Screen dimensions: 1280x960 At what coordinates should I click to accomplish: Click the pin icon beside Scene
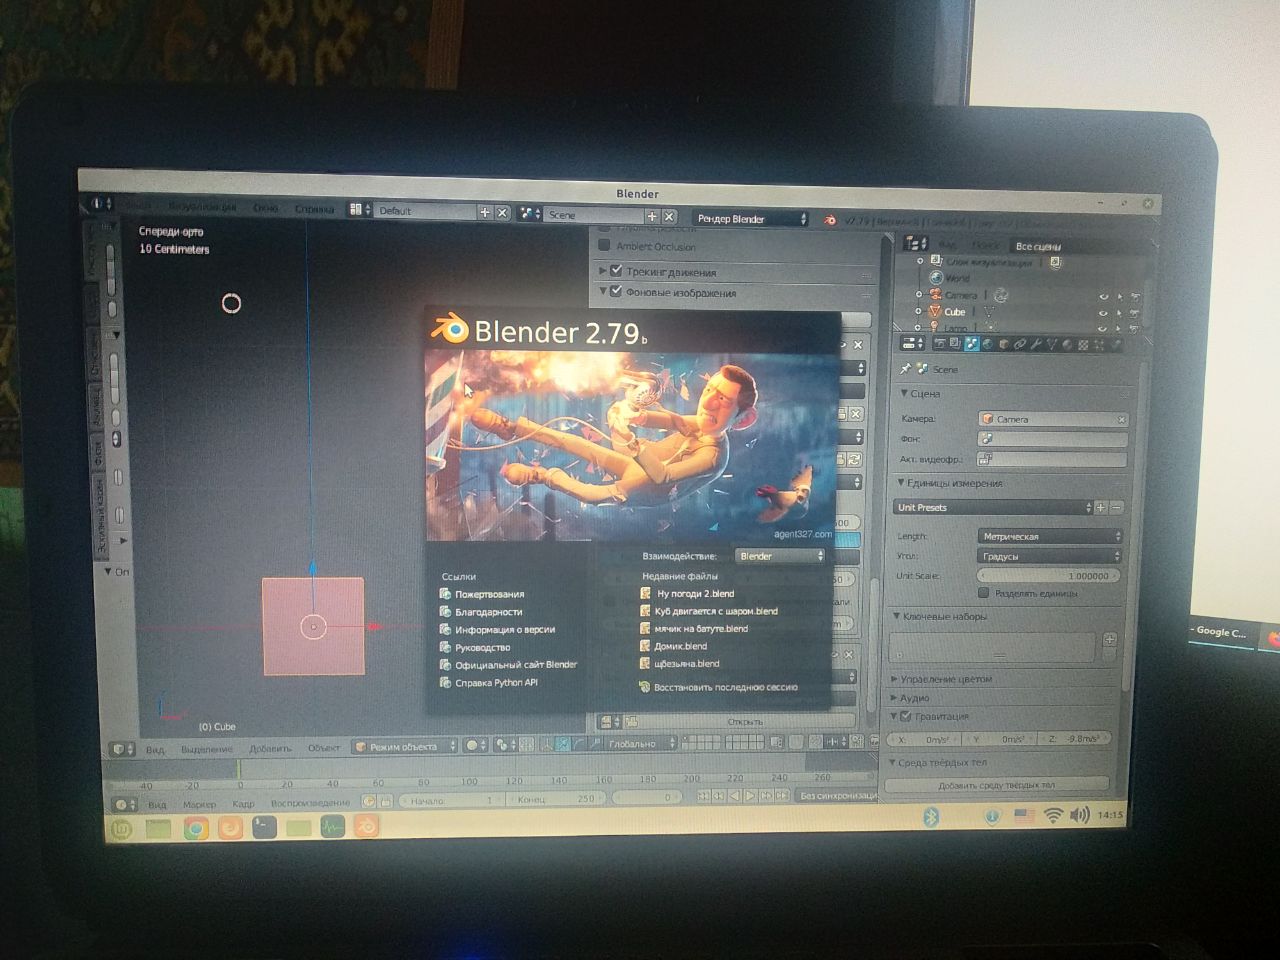906,369
